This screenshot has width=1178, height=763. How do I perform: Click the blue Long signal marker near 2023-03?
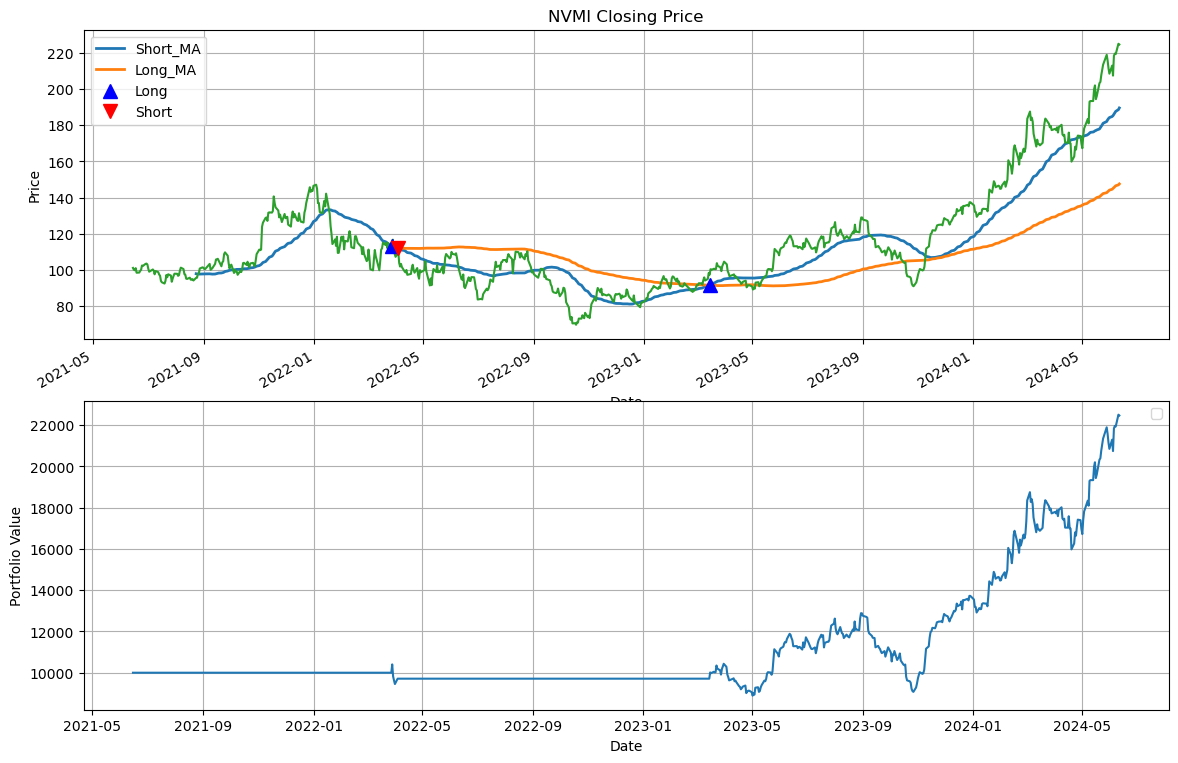(x=710, y=285)
